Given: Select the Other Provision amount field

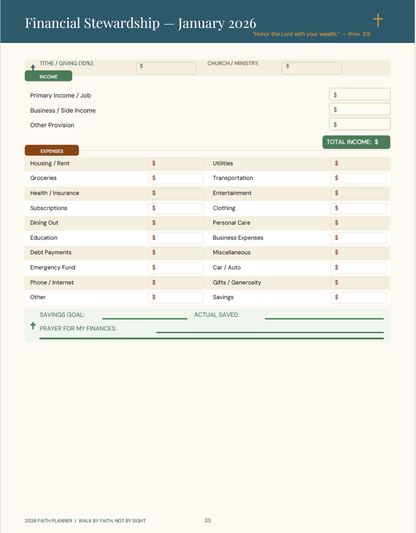Looking at the screenshot, I should tap(360, 124).
